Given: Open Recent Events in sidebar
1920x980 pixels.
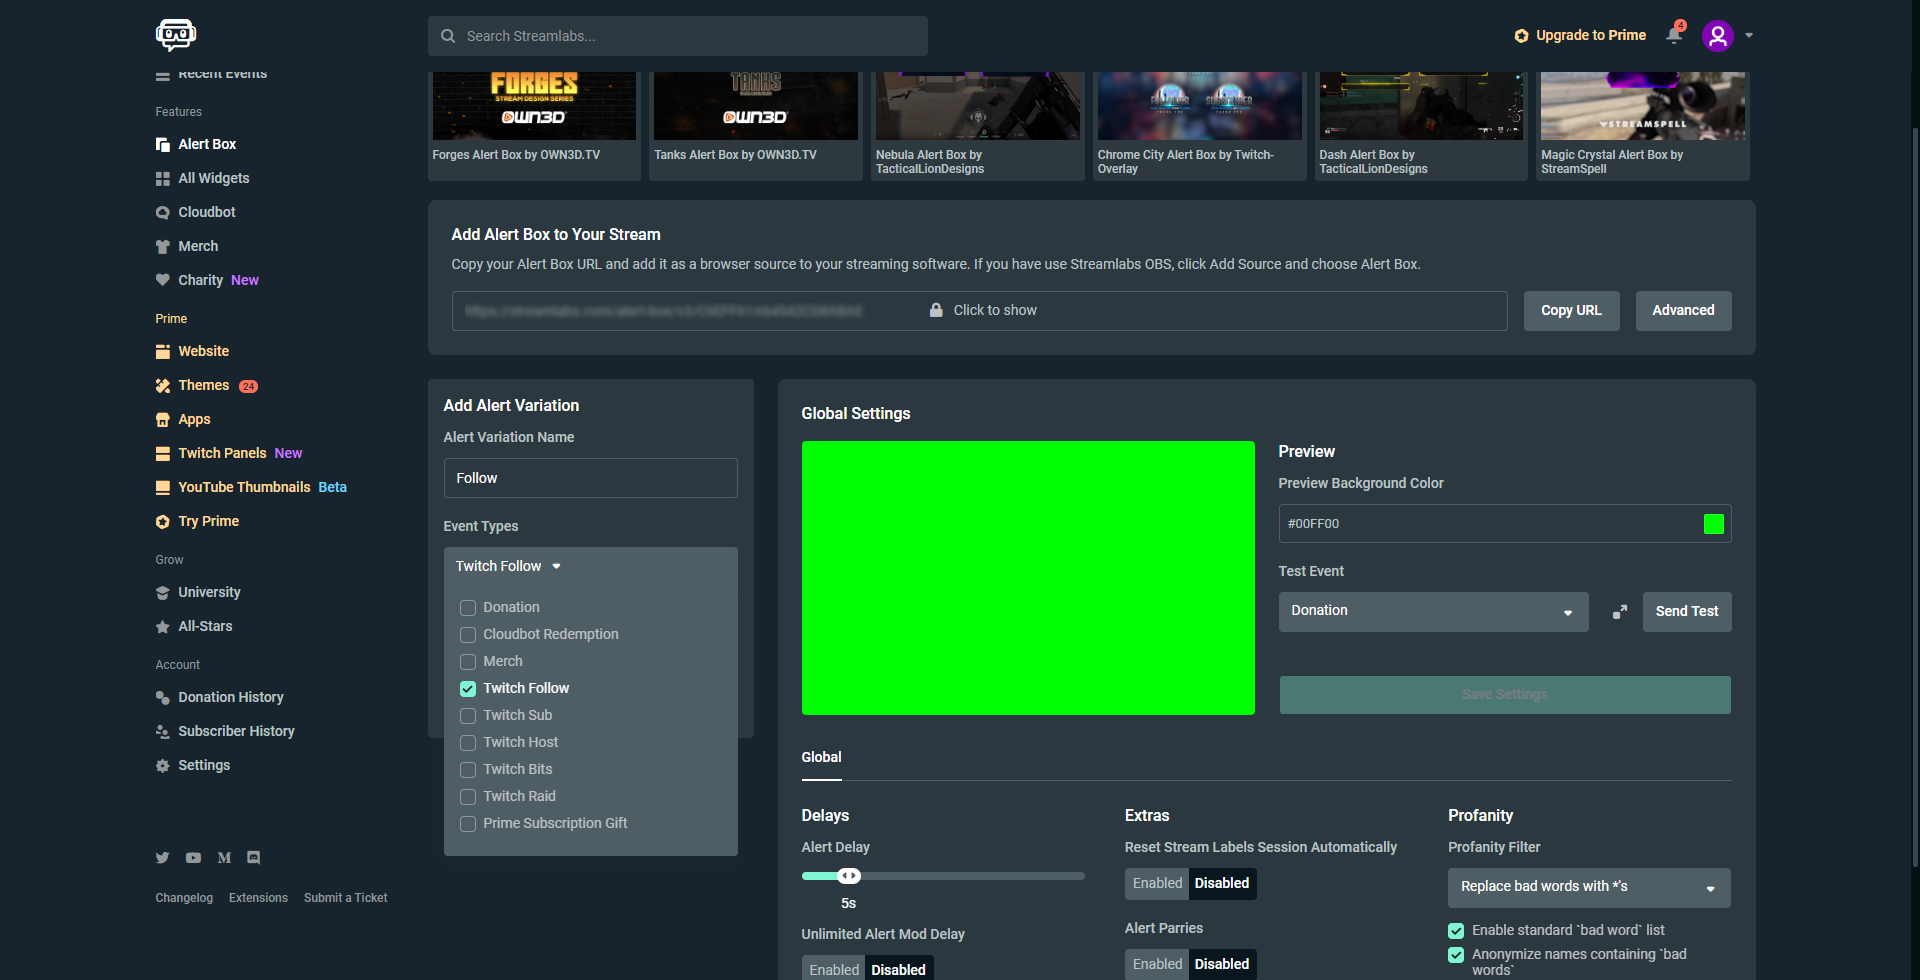Looking at the screenshot, I should [x=222, y=74].
